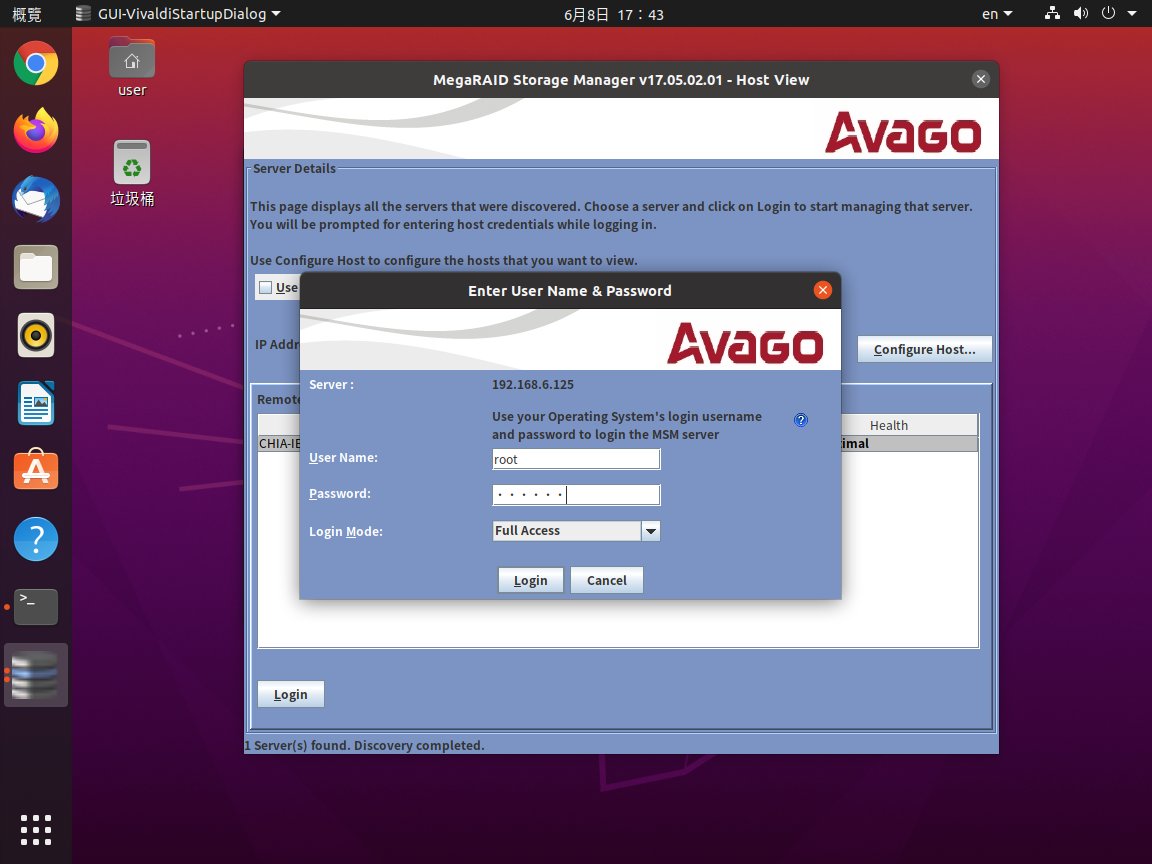The width and height of the screenshot is (1152, 864).
Task: Click the Configure Host button
Action: pyautogui.click(x=924, y=350)
